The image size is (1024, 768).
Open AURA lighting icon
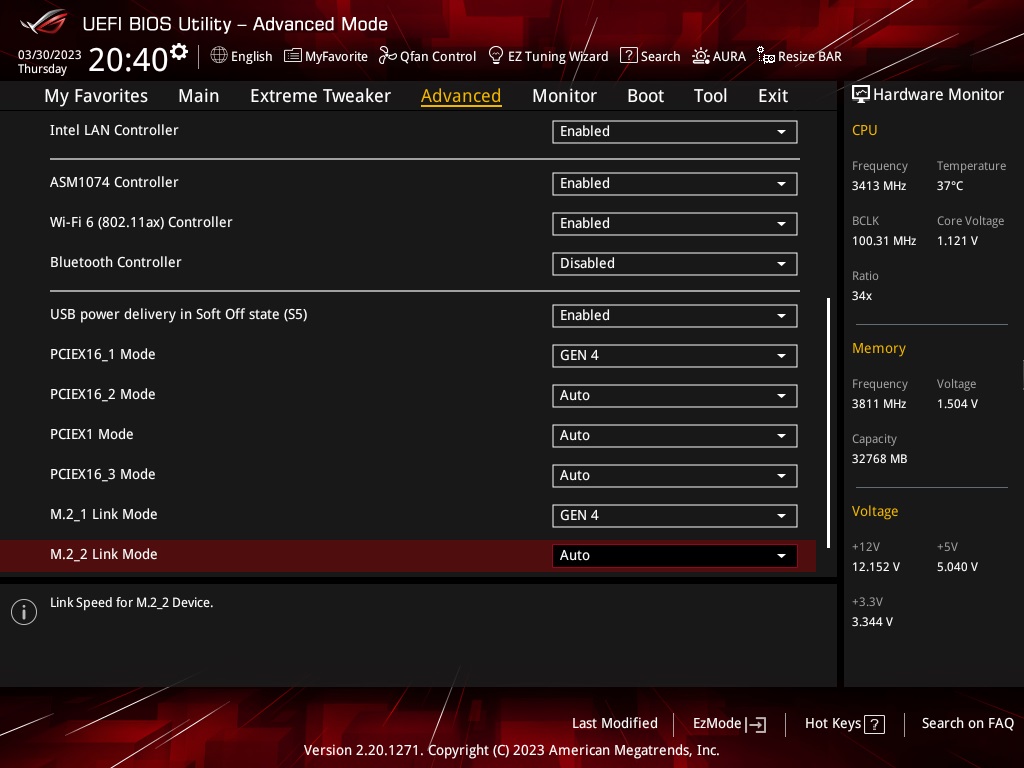pyautogui.click(x=701, y=56)
